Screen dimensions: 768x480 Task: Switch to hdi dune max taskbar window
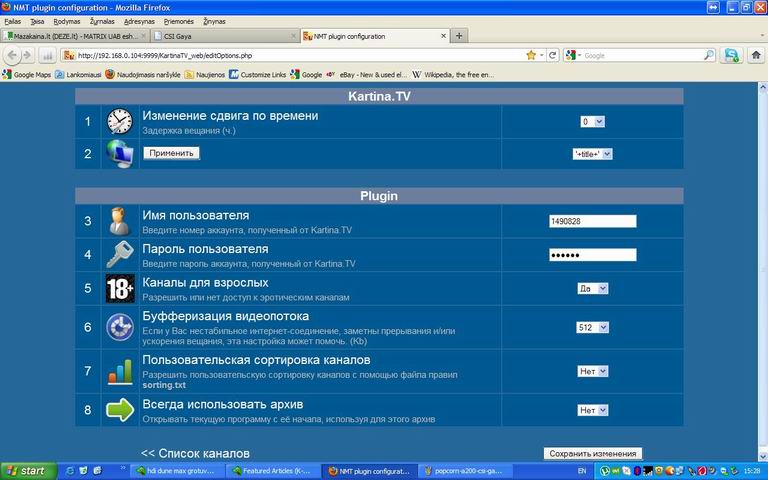pyautogui.click(x=176, y=471)
